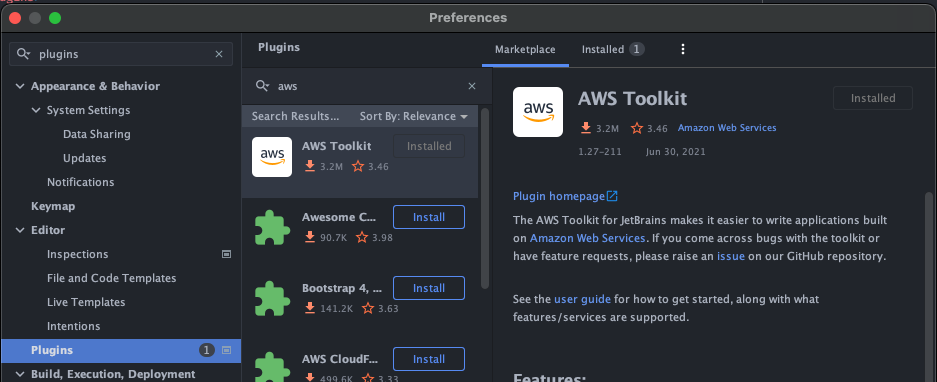
Task: Open File and Code Templates settings
Action: point(112,278)
